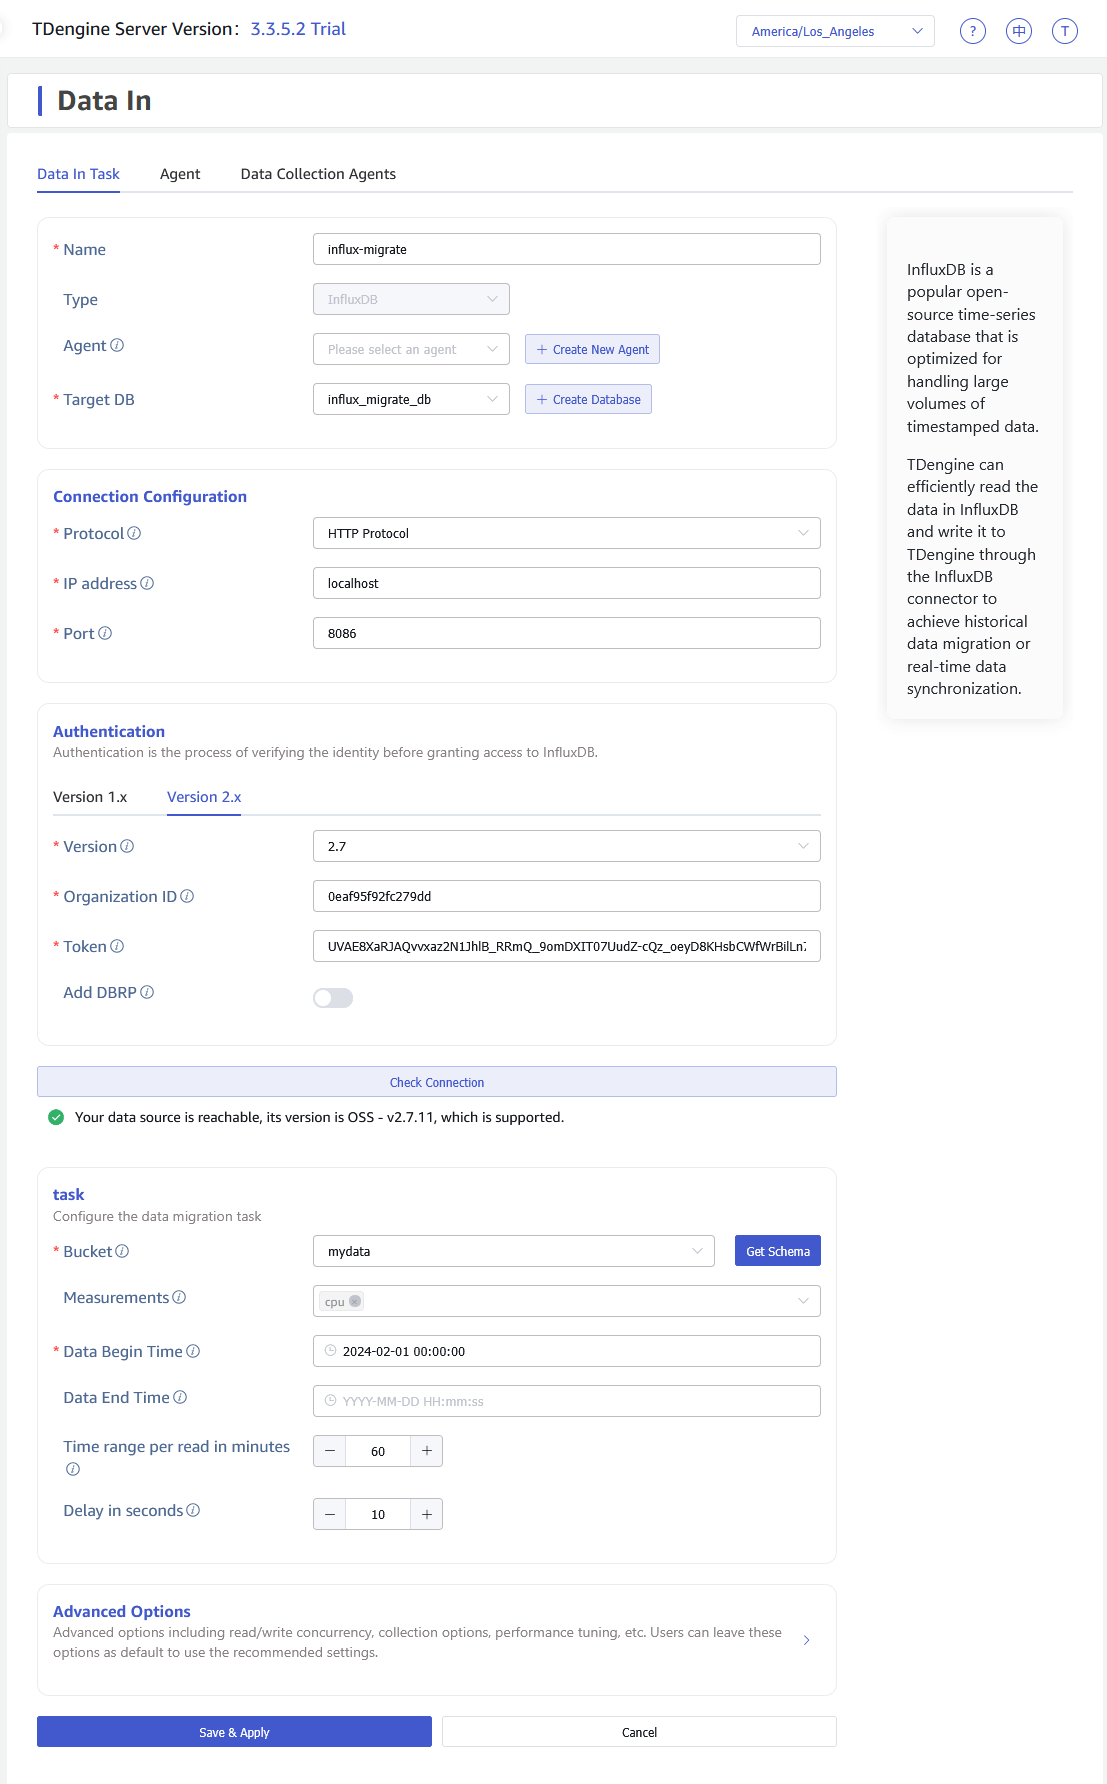This screenshot has height=1784, width=1107.
Task: Click the Check Connection button
Action: [x=436, y=1082]
